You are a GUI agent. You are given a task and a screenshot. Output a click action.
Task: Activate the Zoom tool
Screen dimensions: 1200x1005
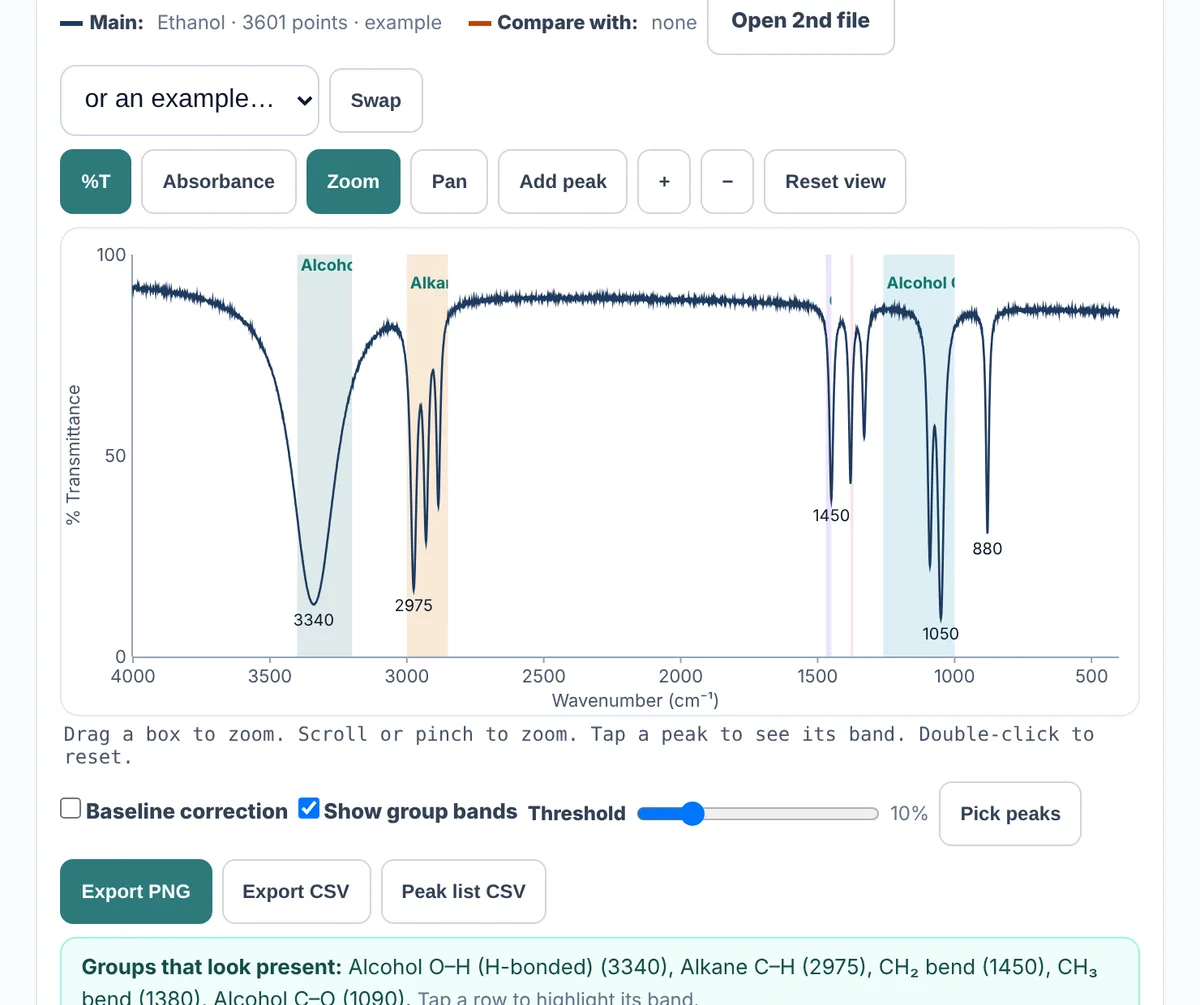point(353,181)
